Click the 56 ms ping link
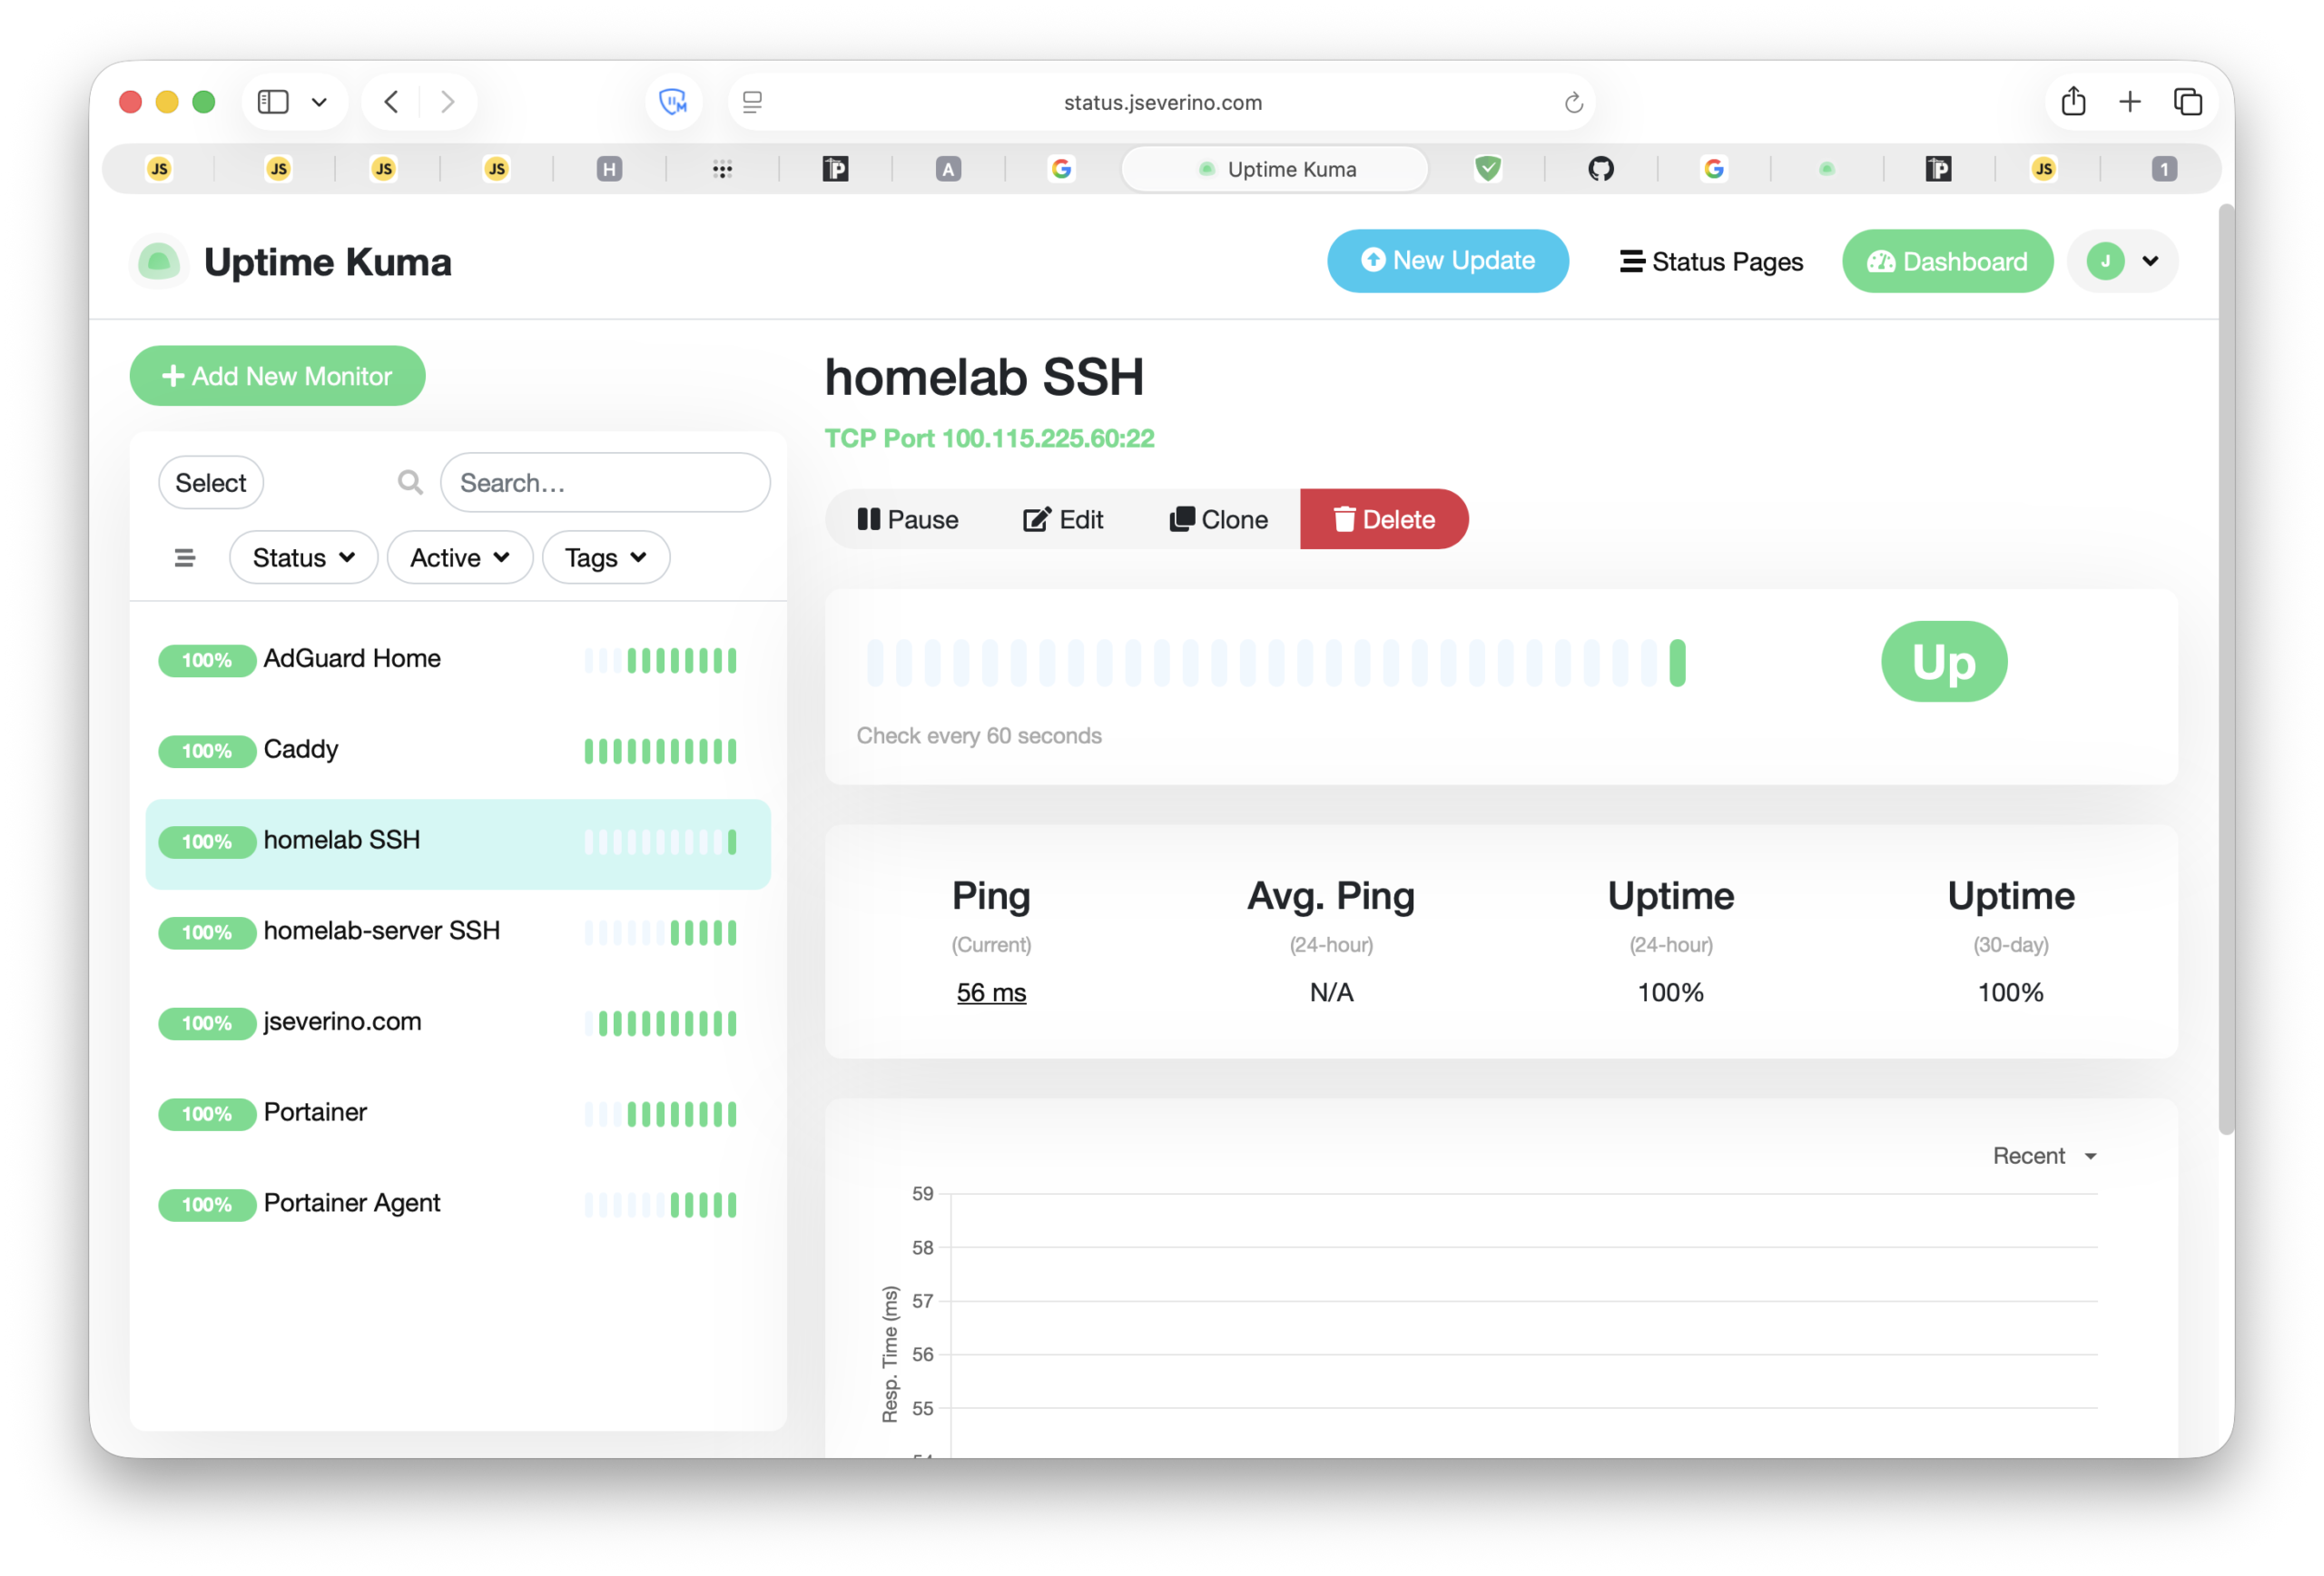This screenshot has height=1576, width=2324. pos(991,992)
